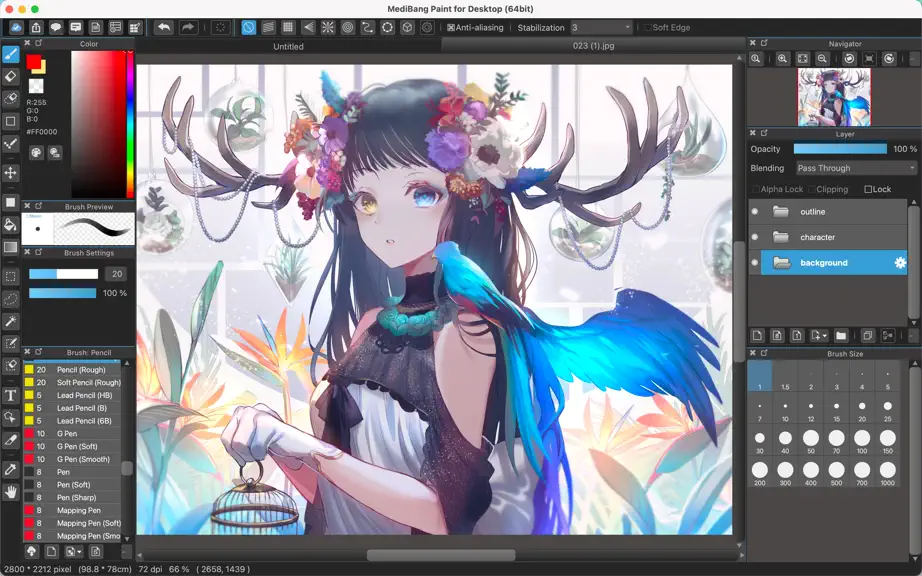The image size is (922, 576).
Task: Click Navigator zoom in magnifier
Action: click(x=782, y=59)
